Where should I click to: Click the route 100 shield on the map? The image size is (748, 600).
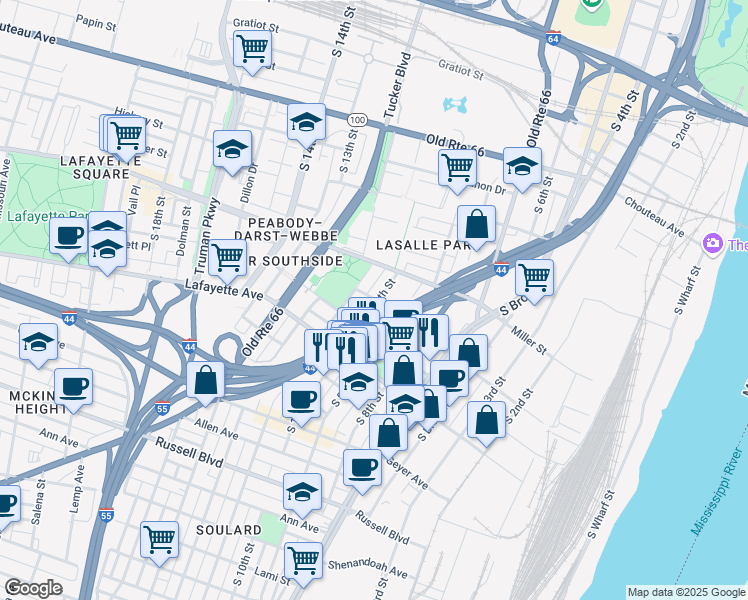point(357,120)
